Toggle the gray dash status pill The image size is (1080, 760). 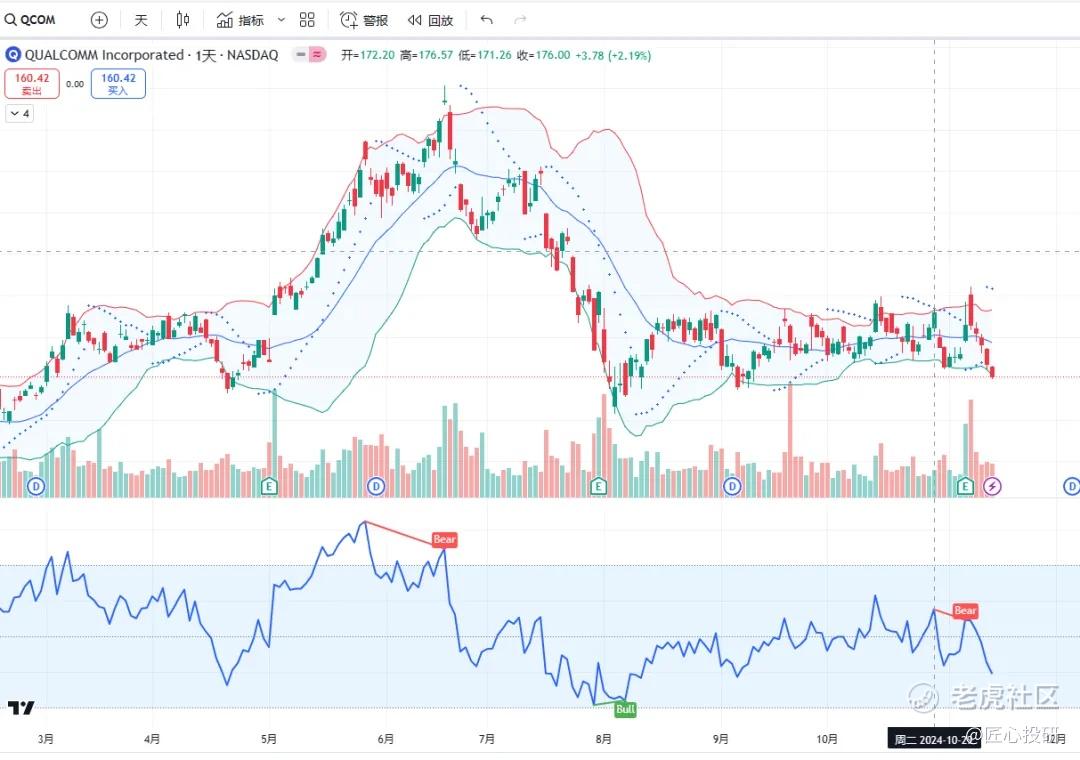pyautogui.click(x=301, y=54)
